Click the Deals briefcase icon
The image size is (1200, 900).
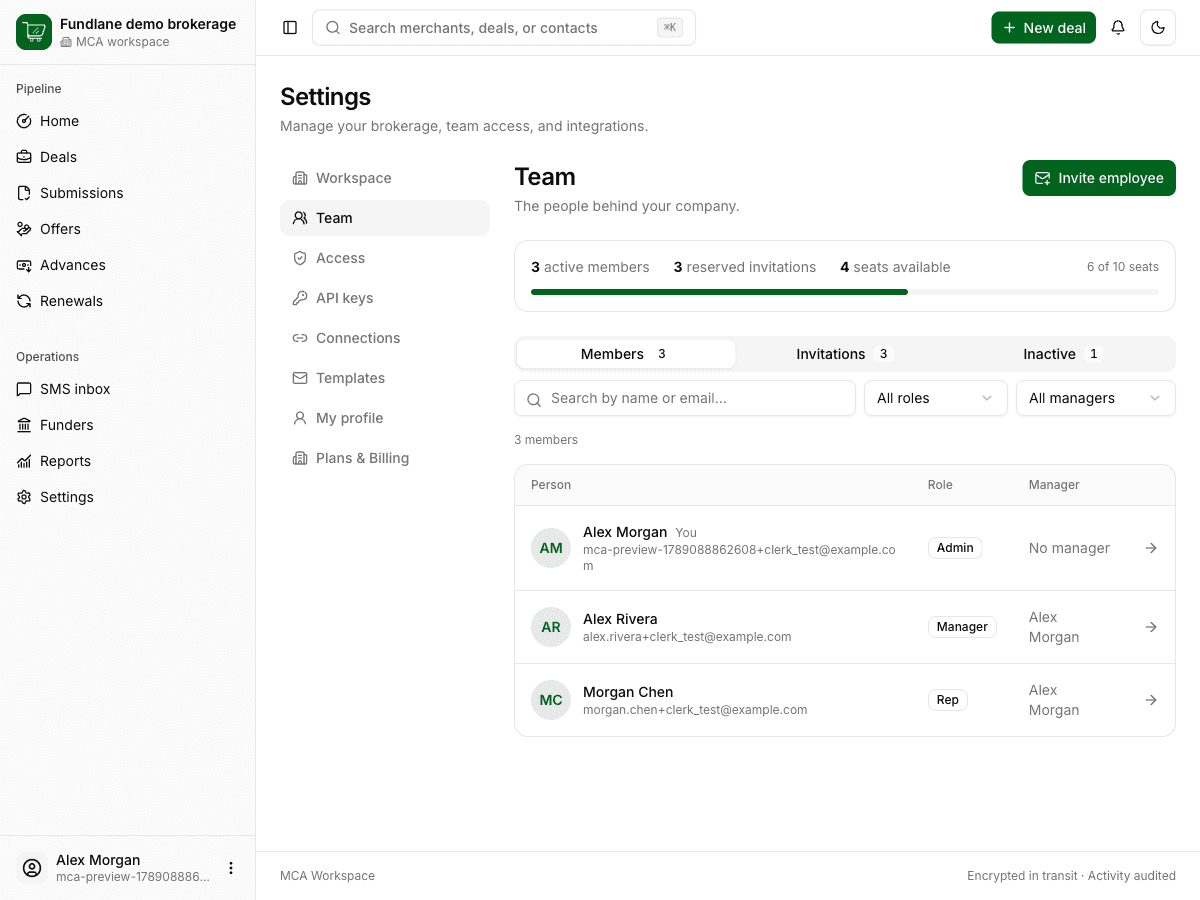(x=24, y=157)
